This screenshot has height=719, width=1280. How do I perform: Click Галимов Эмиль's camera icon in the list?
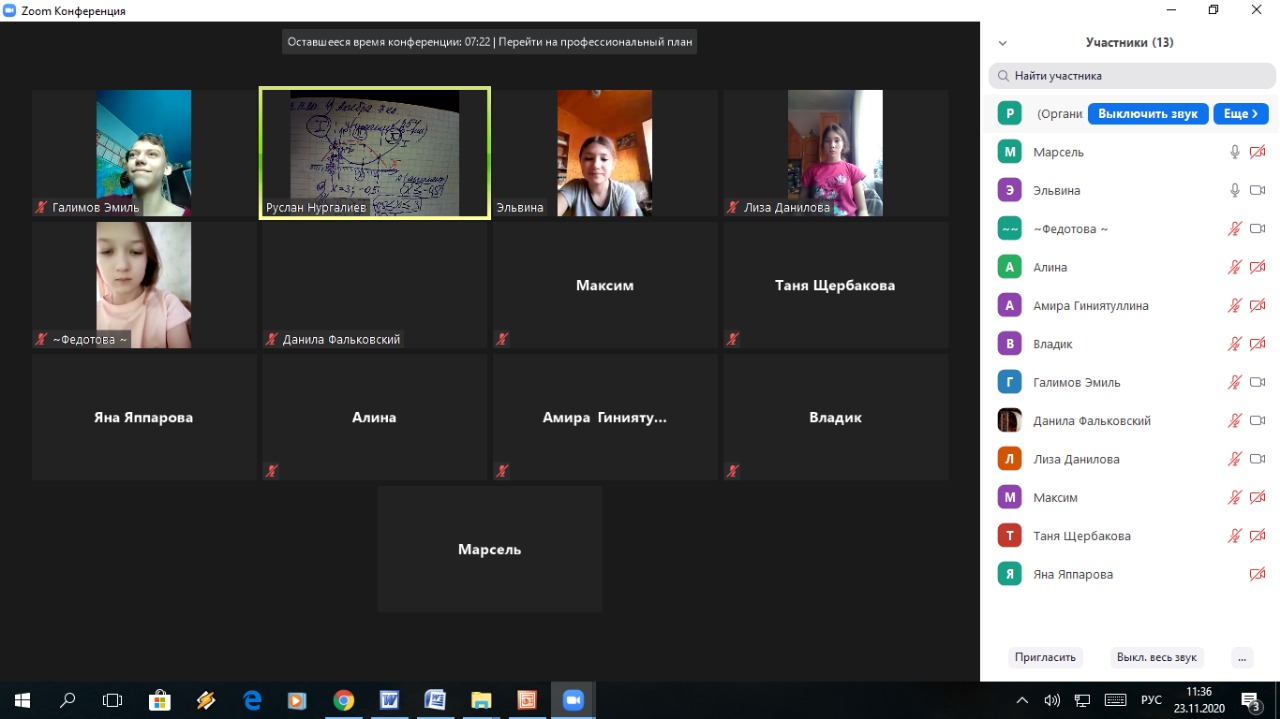click(x=1258, y=382)
